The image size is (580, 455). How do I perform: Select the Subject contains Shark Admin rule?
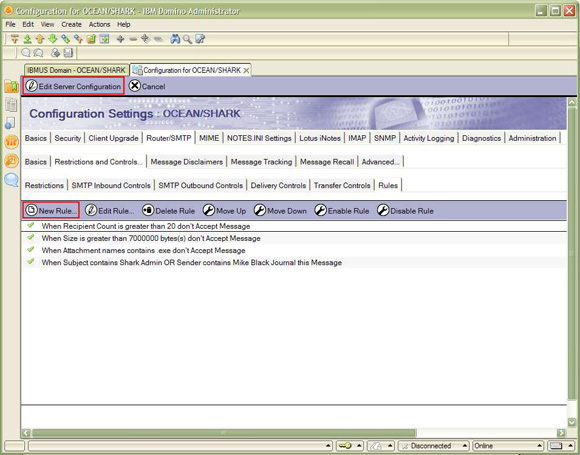point(294,263)
